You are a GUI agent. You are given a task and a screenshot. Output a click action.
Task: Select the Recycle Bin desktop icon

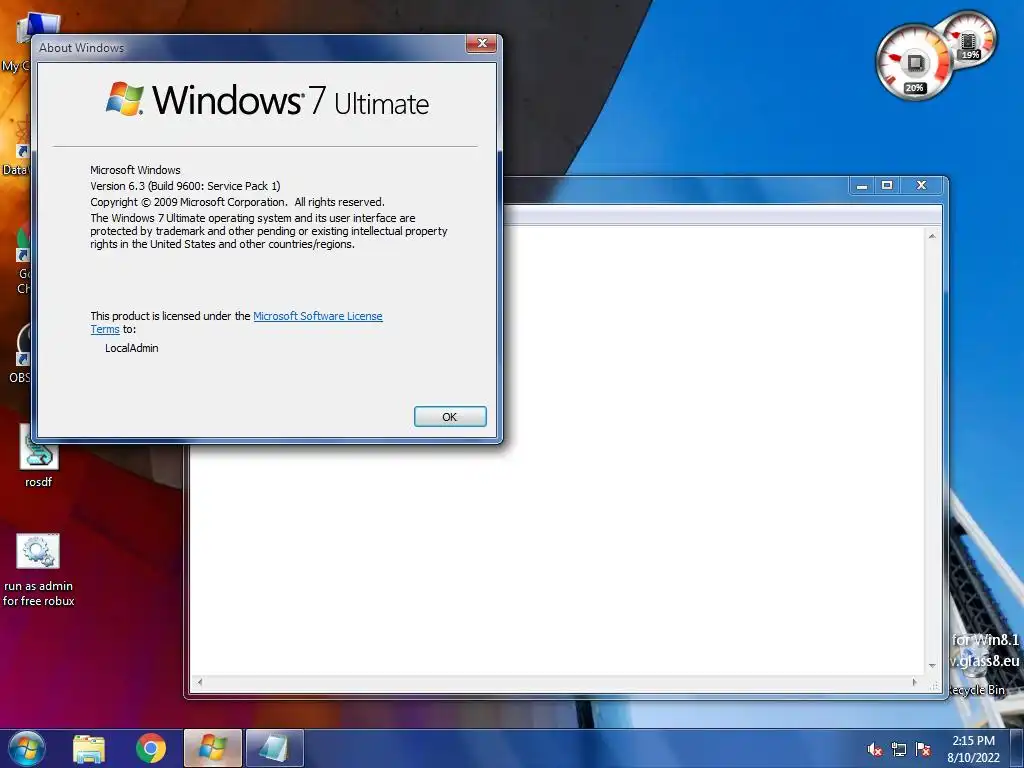pyautogui.click(x=977, y=673)
